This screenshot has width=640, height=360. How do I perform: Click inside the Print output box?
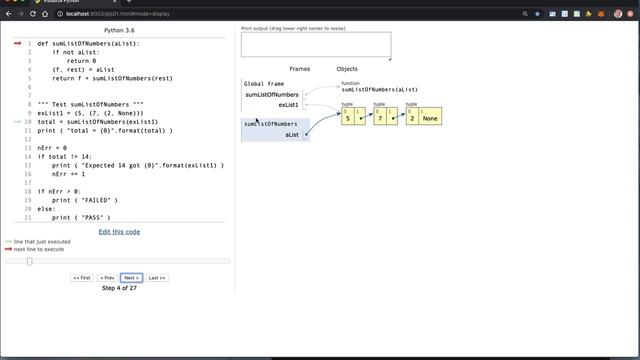point(316,44)
